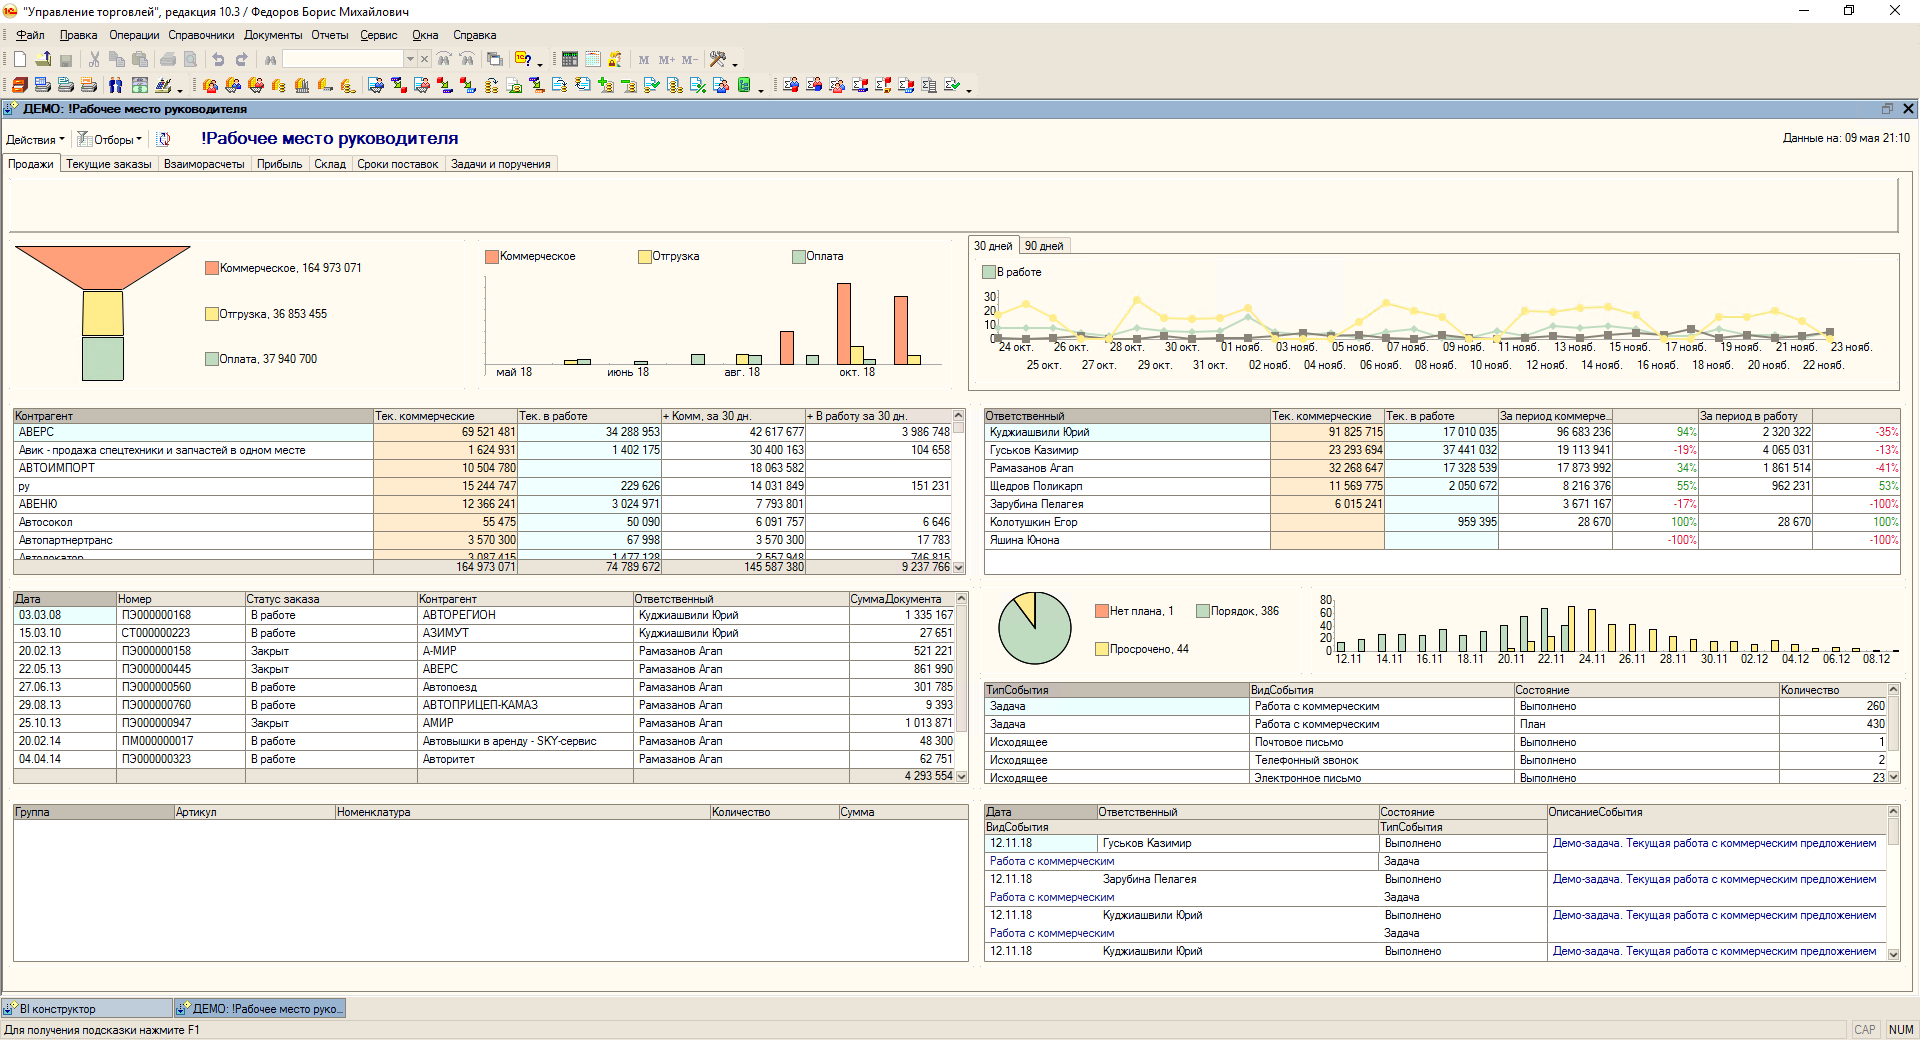Open the Calendar icon in toolbar
The image size is (1920, 1040).
pyautogui.click(x=593, y=60)
